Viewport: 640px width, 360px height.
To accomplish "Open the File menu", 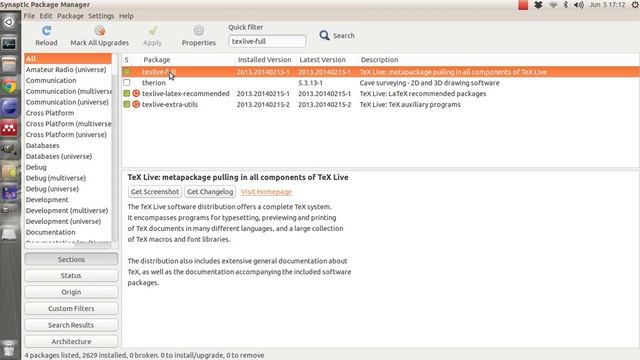I will point(29,16).
